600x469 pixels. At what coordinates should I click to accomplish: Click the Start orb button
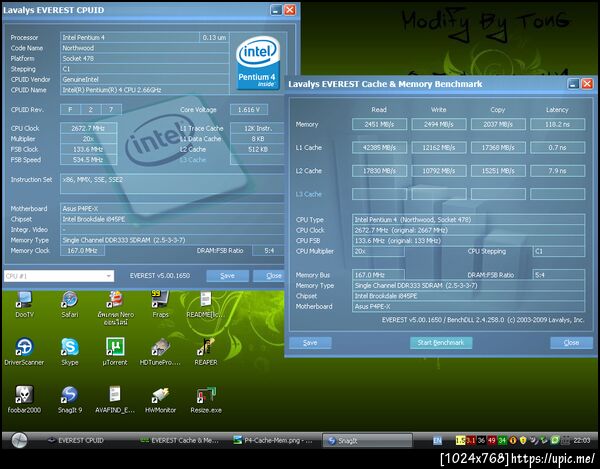coord(19,440)
